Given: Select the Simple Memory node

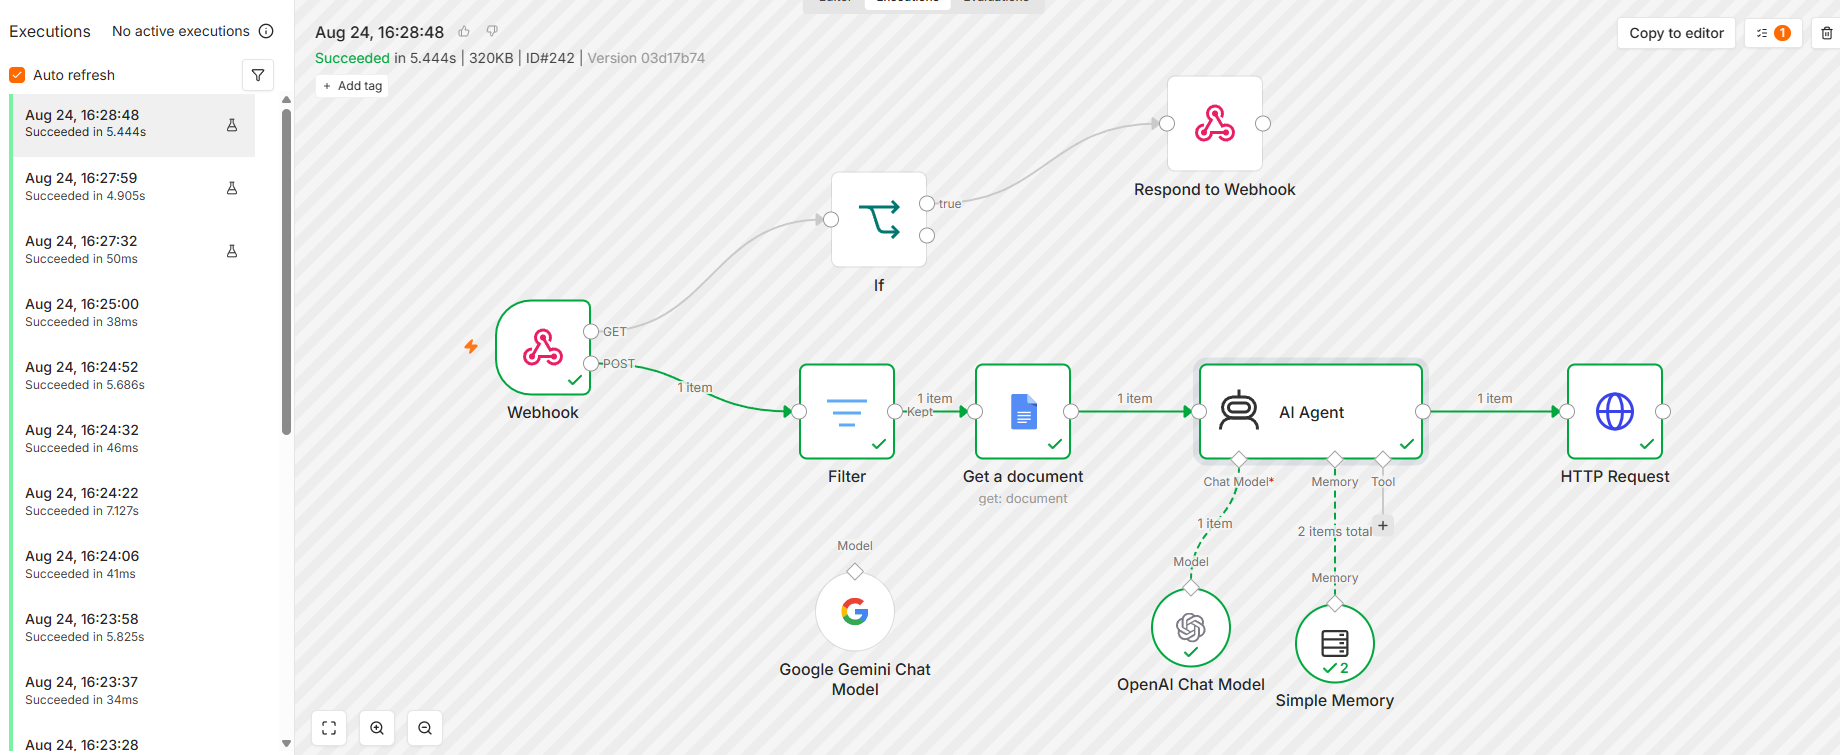Looking at the screenshot, I should [1335, 643].
